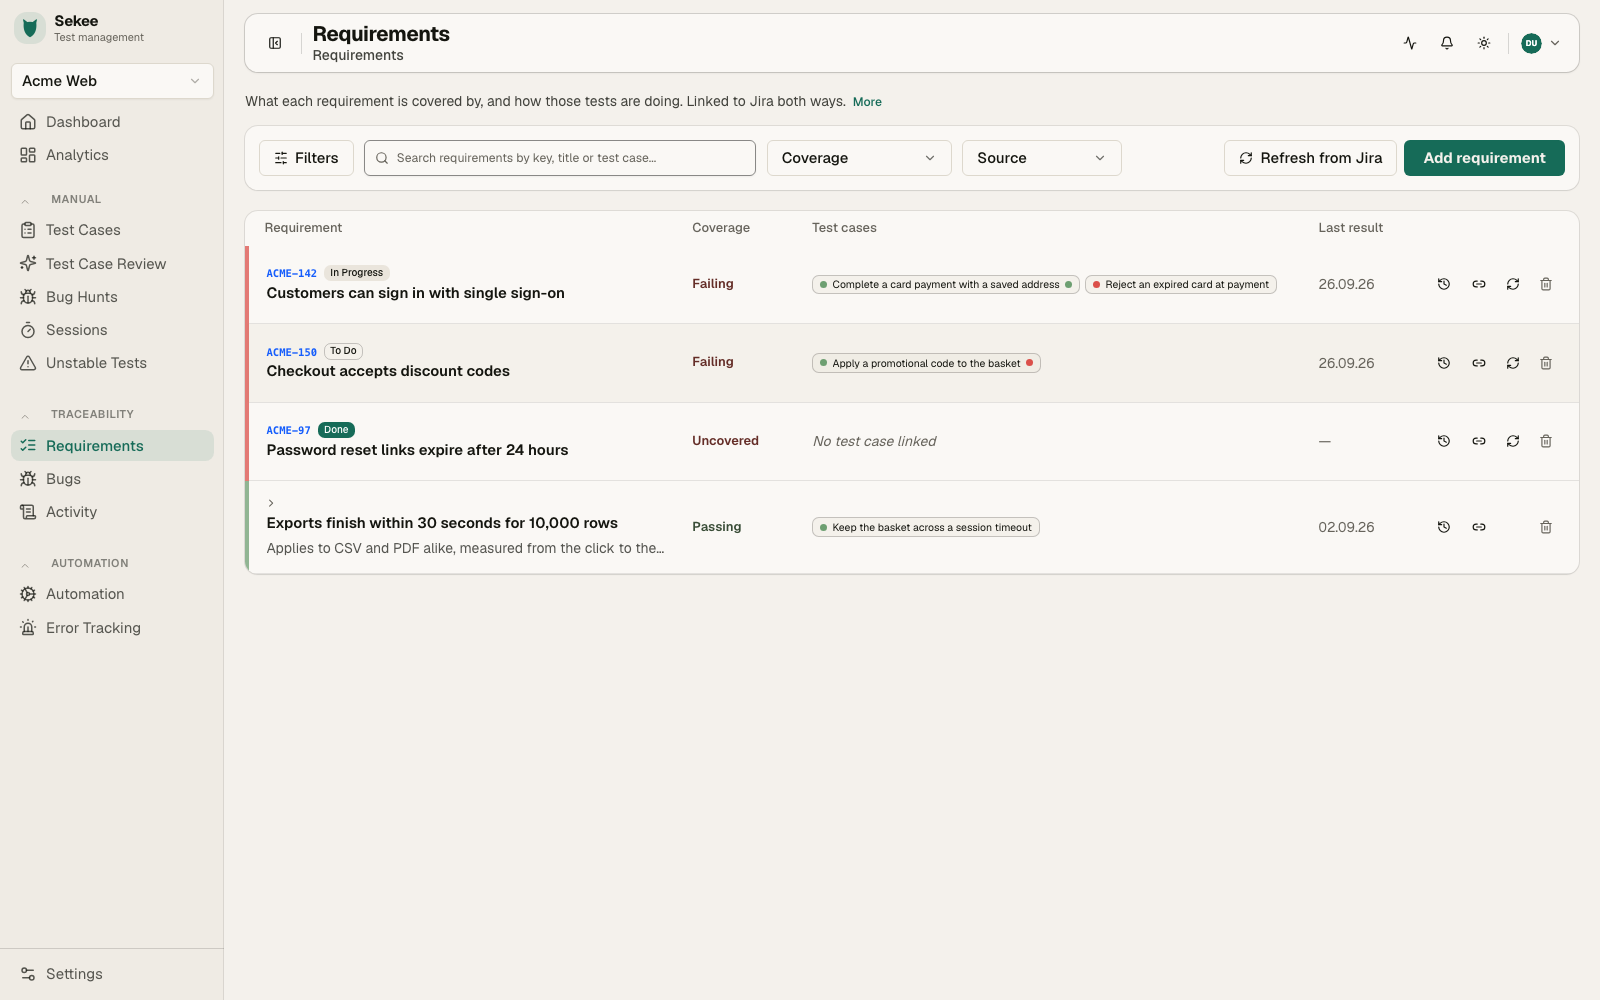1600x1000 pixels.
Task: Link a test case to ACME-142
Action: tap(1479, 284)
